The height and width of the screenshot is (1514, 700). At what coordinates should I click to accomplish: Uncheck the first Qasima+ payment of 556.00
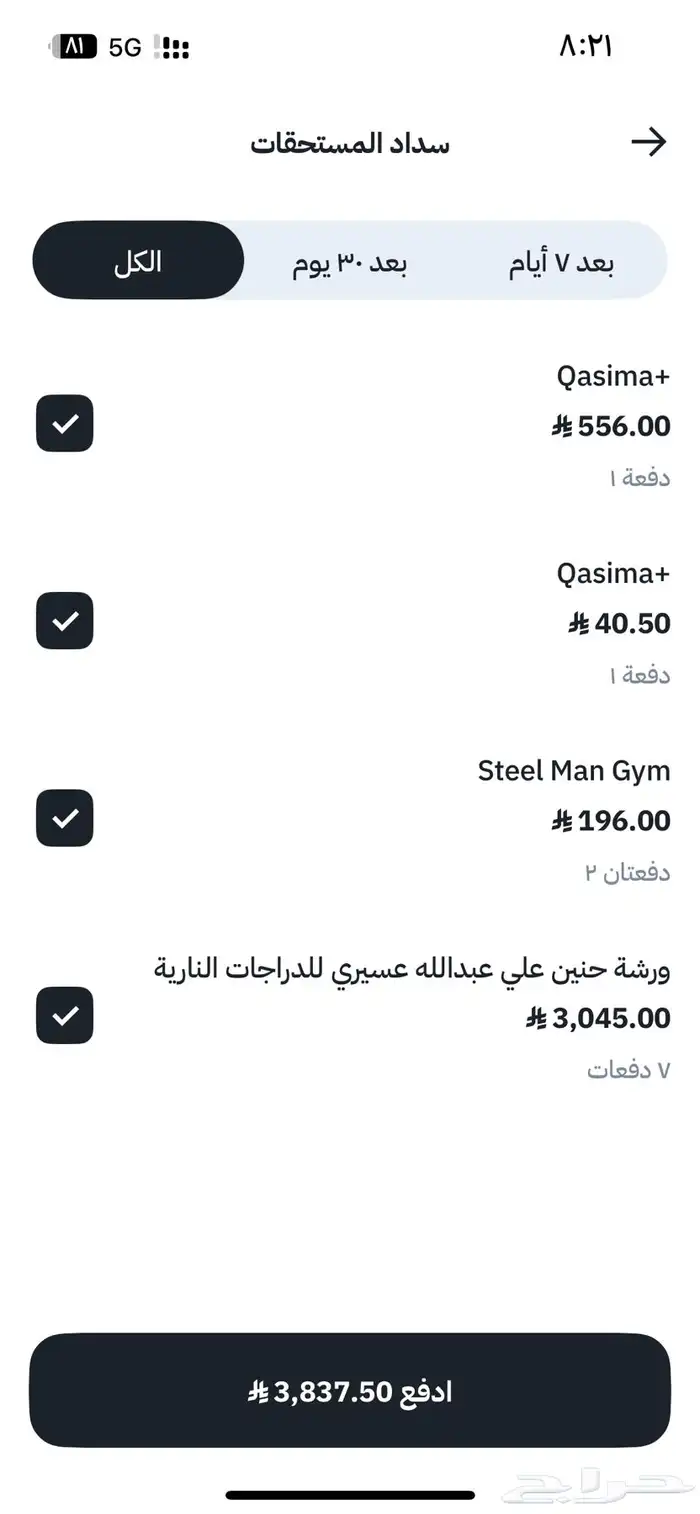click(64, 424)
